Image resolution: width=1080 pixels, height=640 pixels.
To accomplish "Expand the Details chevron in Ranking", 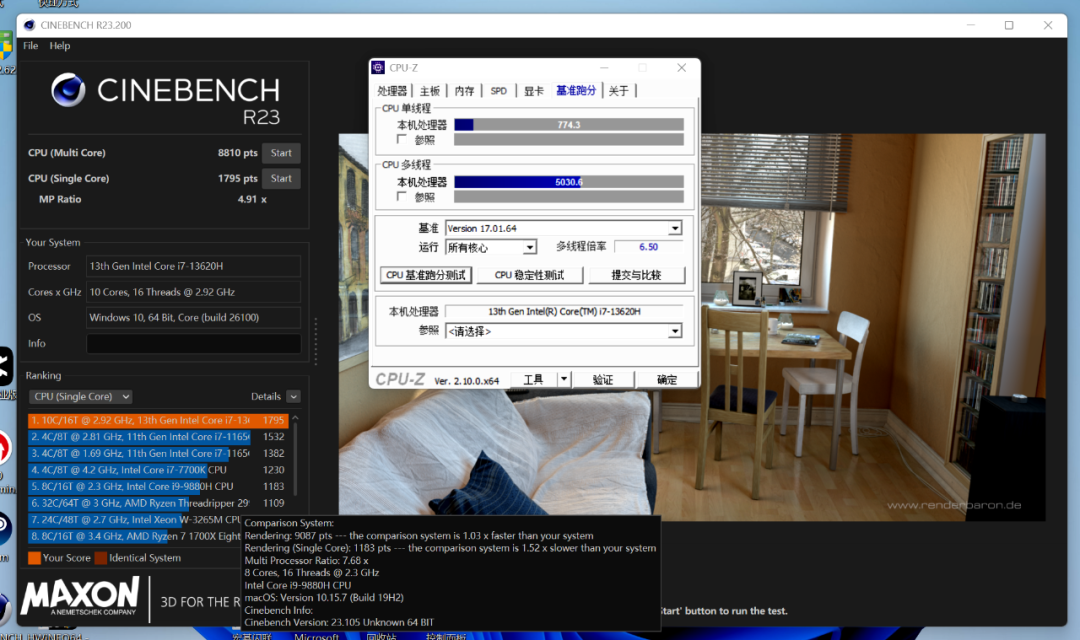I will click(293, 397).
